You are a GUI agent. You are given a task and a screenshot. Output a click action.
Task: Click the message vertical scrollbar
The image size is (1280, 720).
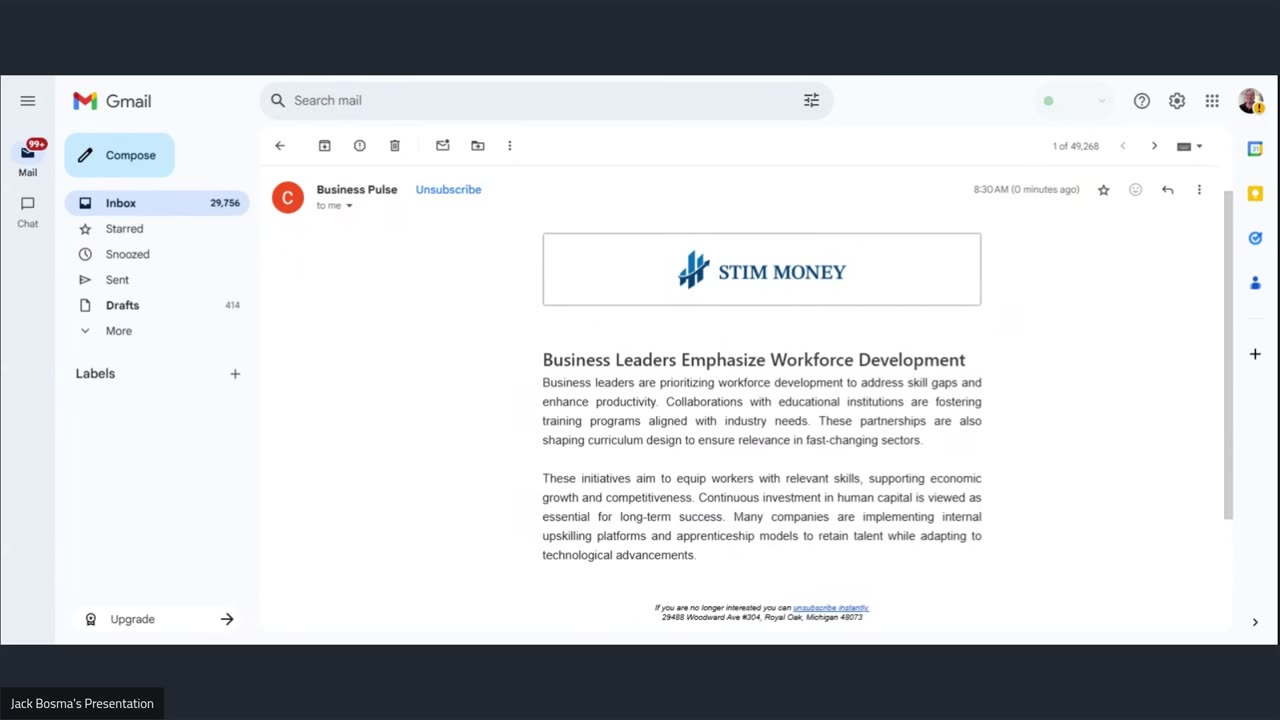1228,355
